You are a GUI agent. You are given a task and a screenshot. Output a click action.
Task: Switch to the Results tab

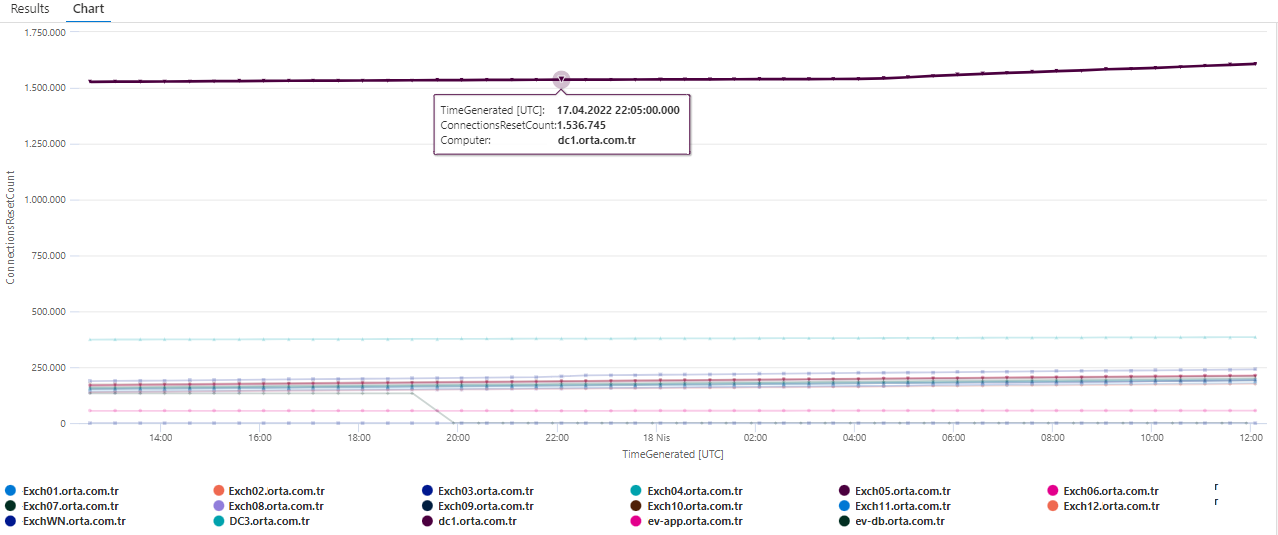tap(30, 9)
